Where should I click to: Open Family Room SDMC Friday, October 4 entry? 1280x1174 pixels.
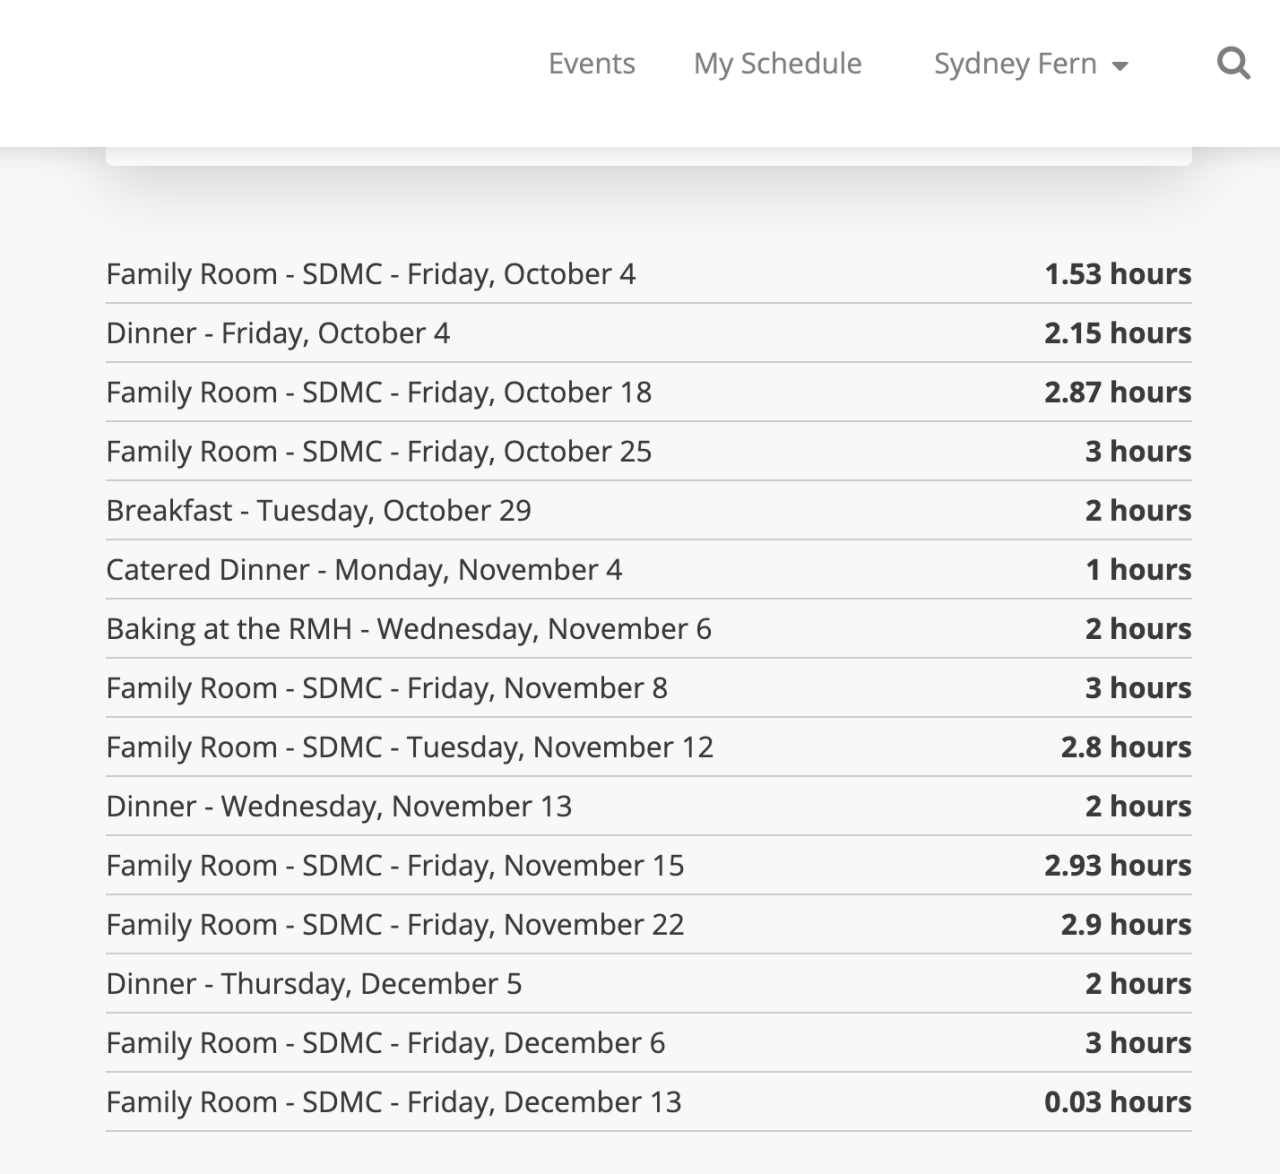pos(371,274)
